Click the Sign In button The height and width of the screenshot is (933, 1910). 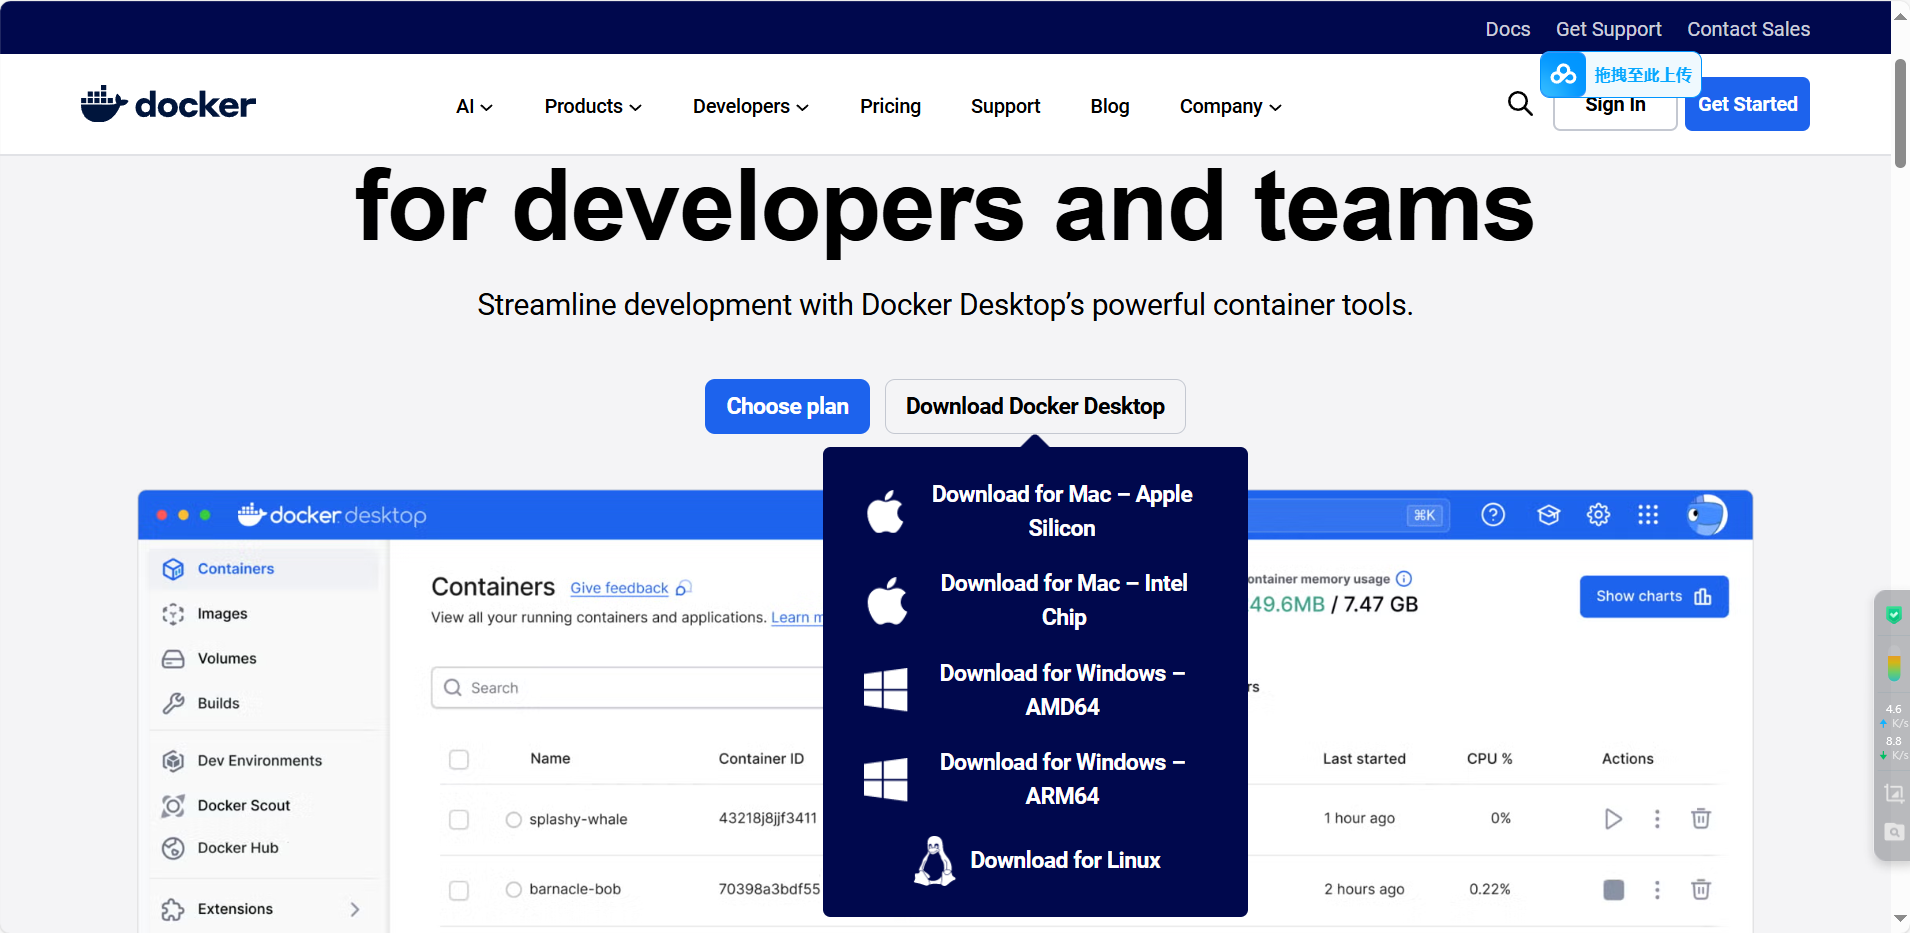(x=1615, y=105)
